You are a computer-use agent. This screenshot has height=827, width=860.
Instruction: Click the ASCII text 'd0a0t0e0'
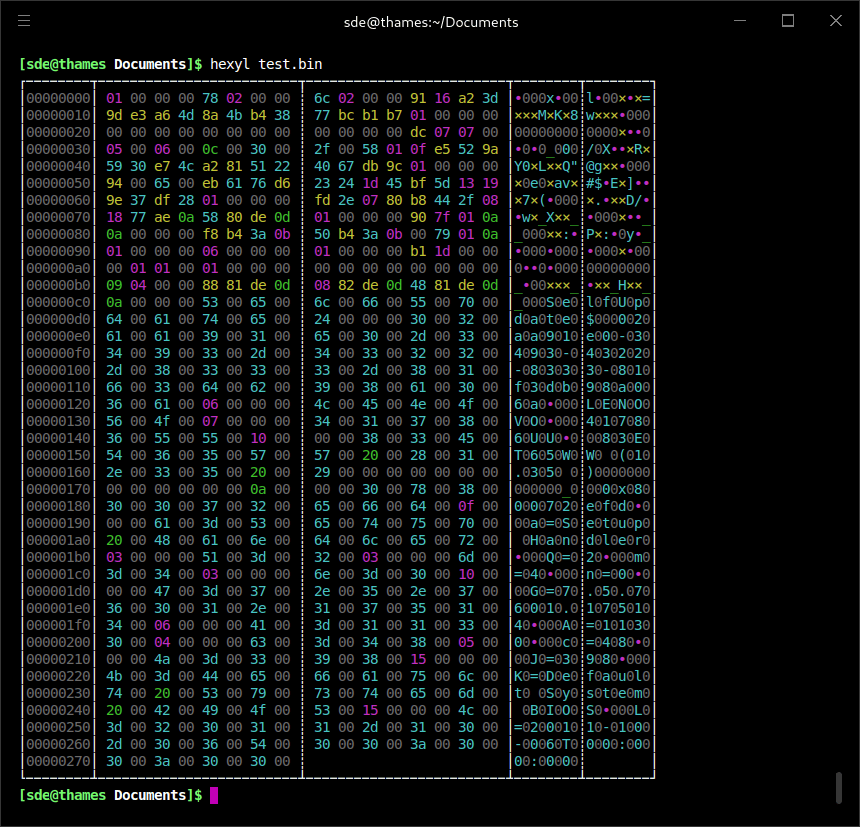click(x=546, y=319)
